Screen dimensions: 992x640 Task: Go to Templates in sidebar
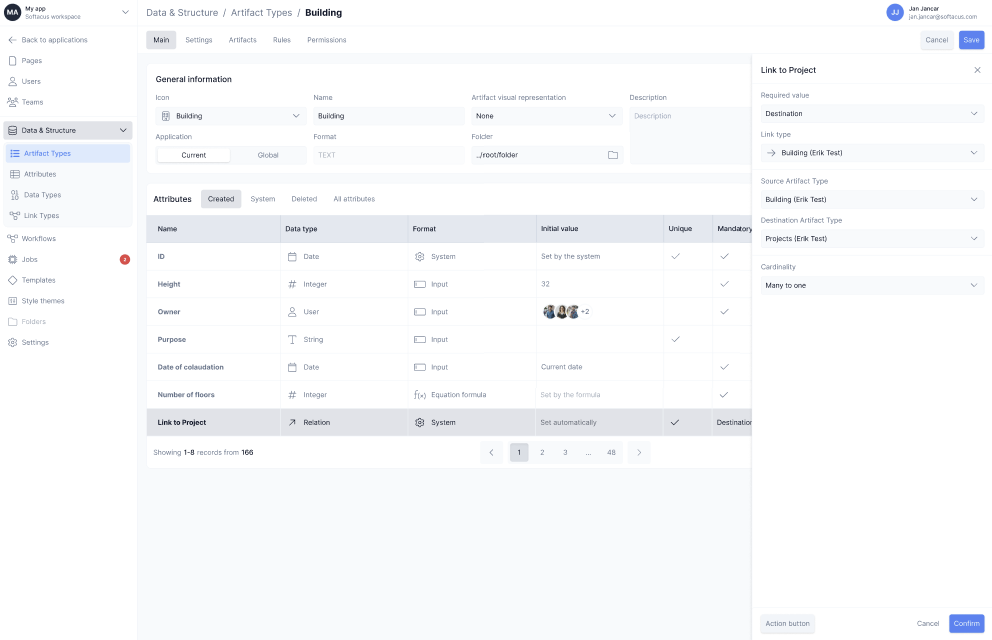coord(39,280)
